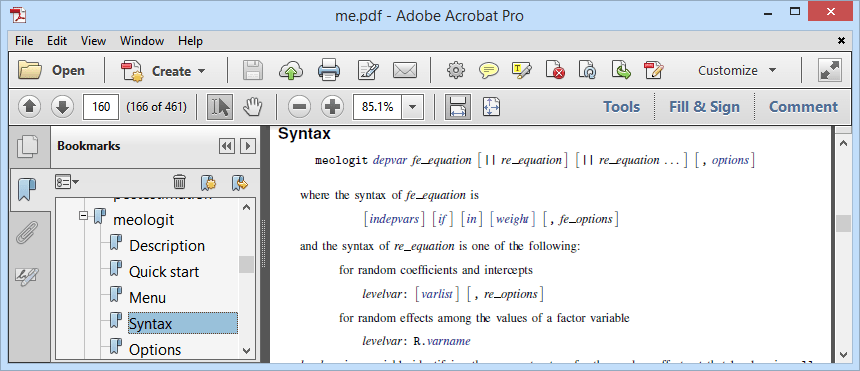This screenshot has width=860, height=371.
Task: Open the Attachments paperclip panel
Action: pos(26,233)
